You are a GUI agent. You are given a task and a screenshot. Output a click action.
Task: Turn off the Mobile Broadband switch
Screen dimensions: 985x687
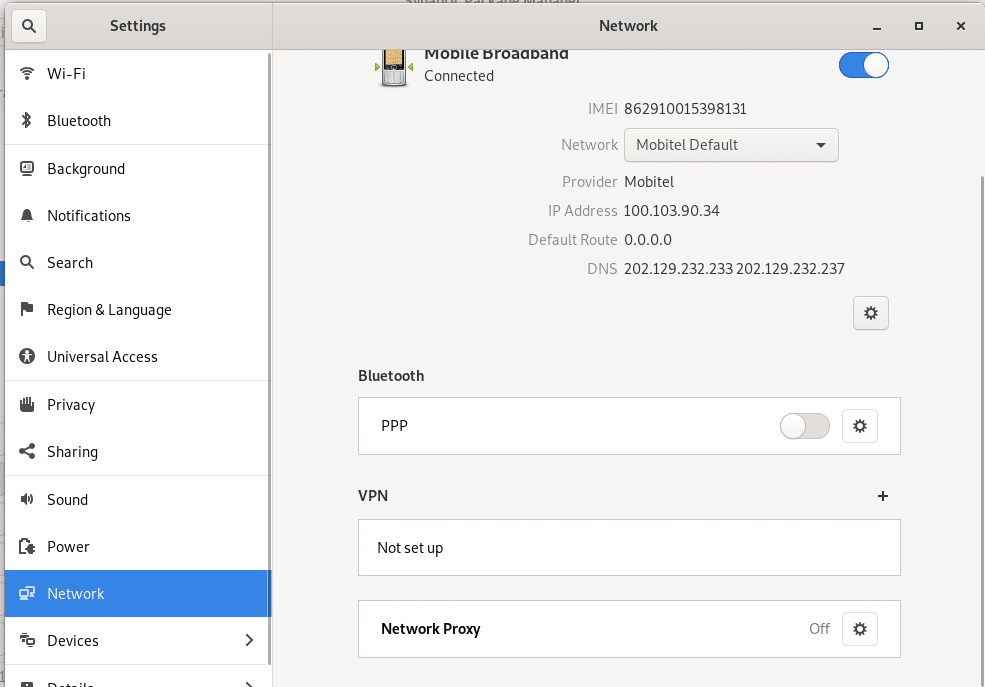click(x=863, y=65)
